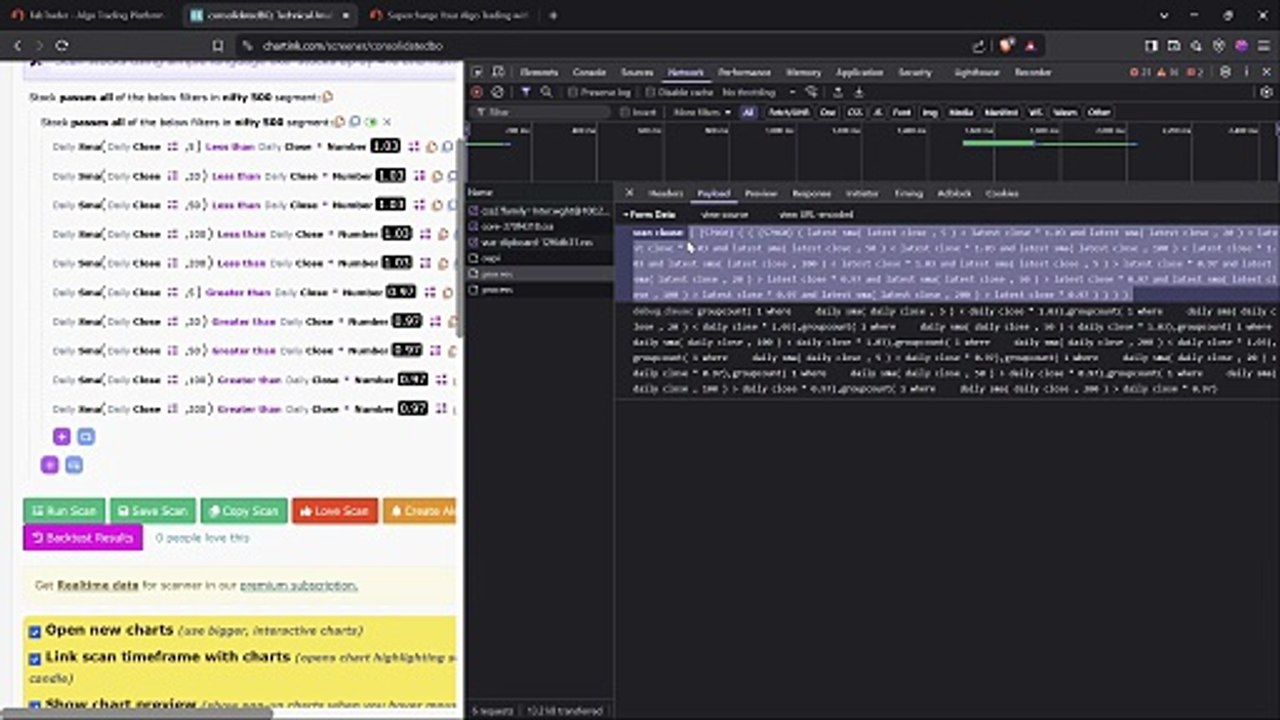
Task: Add filter with purple plus in outer group
Action: point(49,465)
